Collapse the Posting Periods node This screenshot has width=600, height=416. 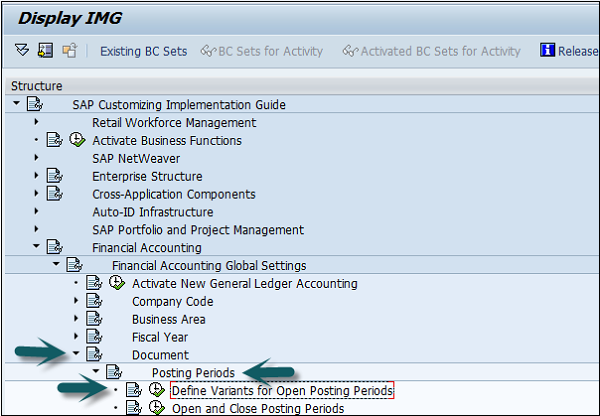[x=96, y=372]
